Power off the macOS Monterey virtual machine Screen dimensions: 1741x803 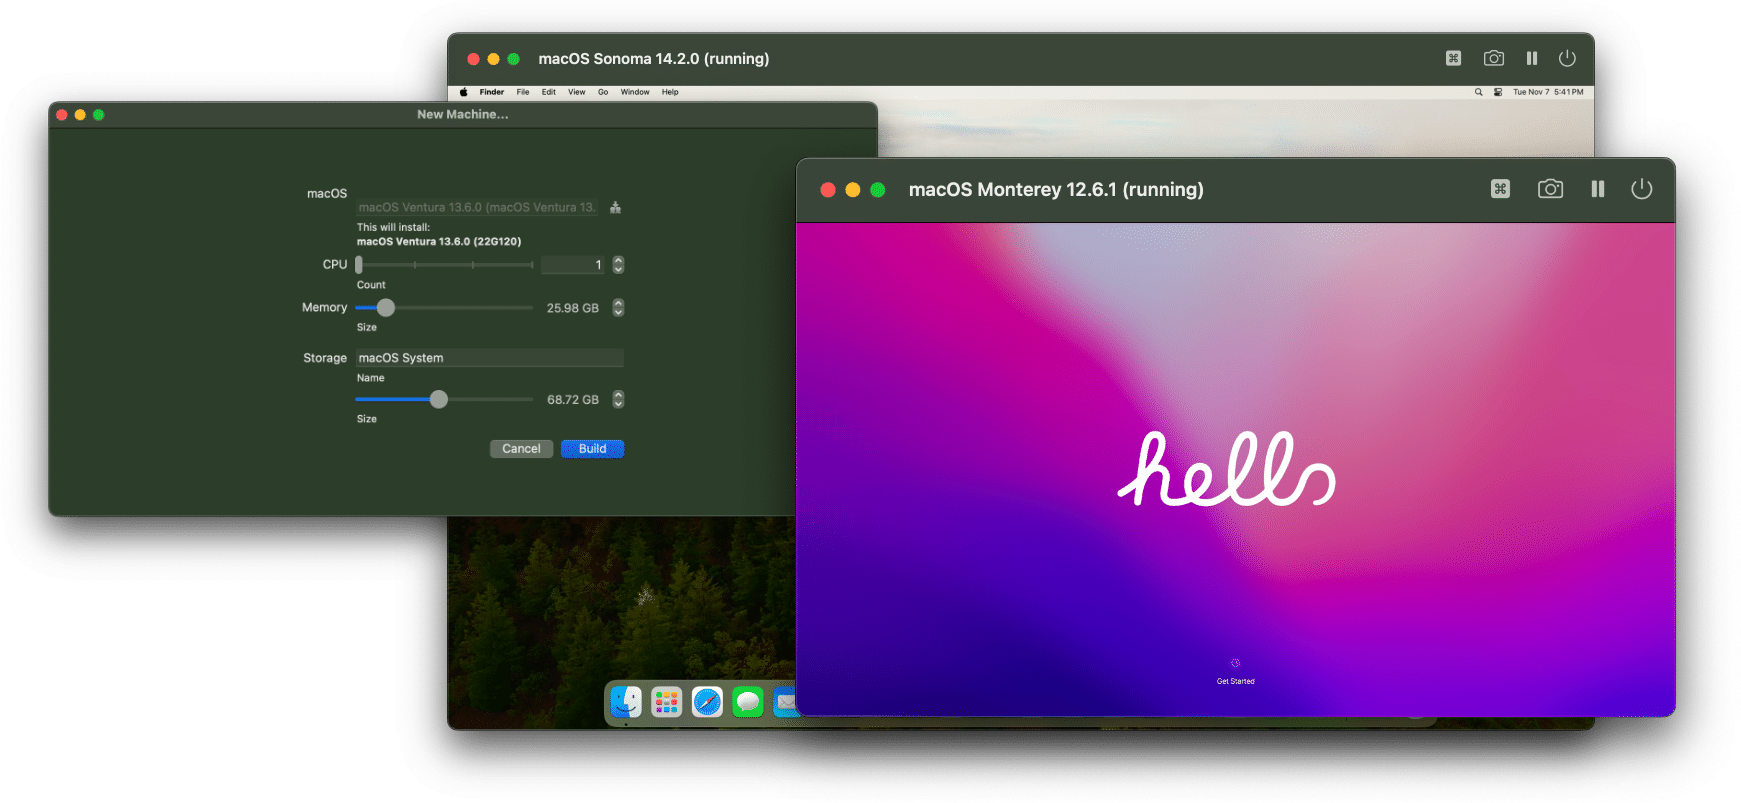pyautogui.click(x=1642, y=189)
